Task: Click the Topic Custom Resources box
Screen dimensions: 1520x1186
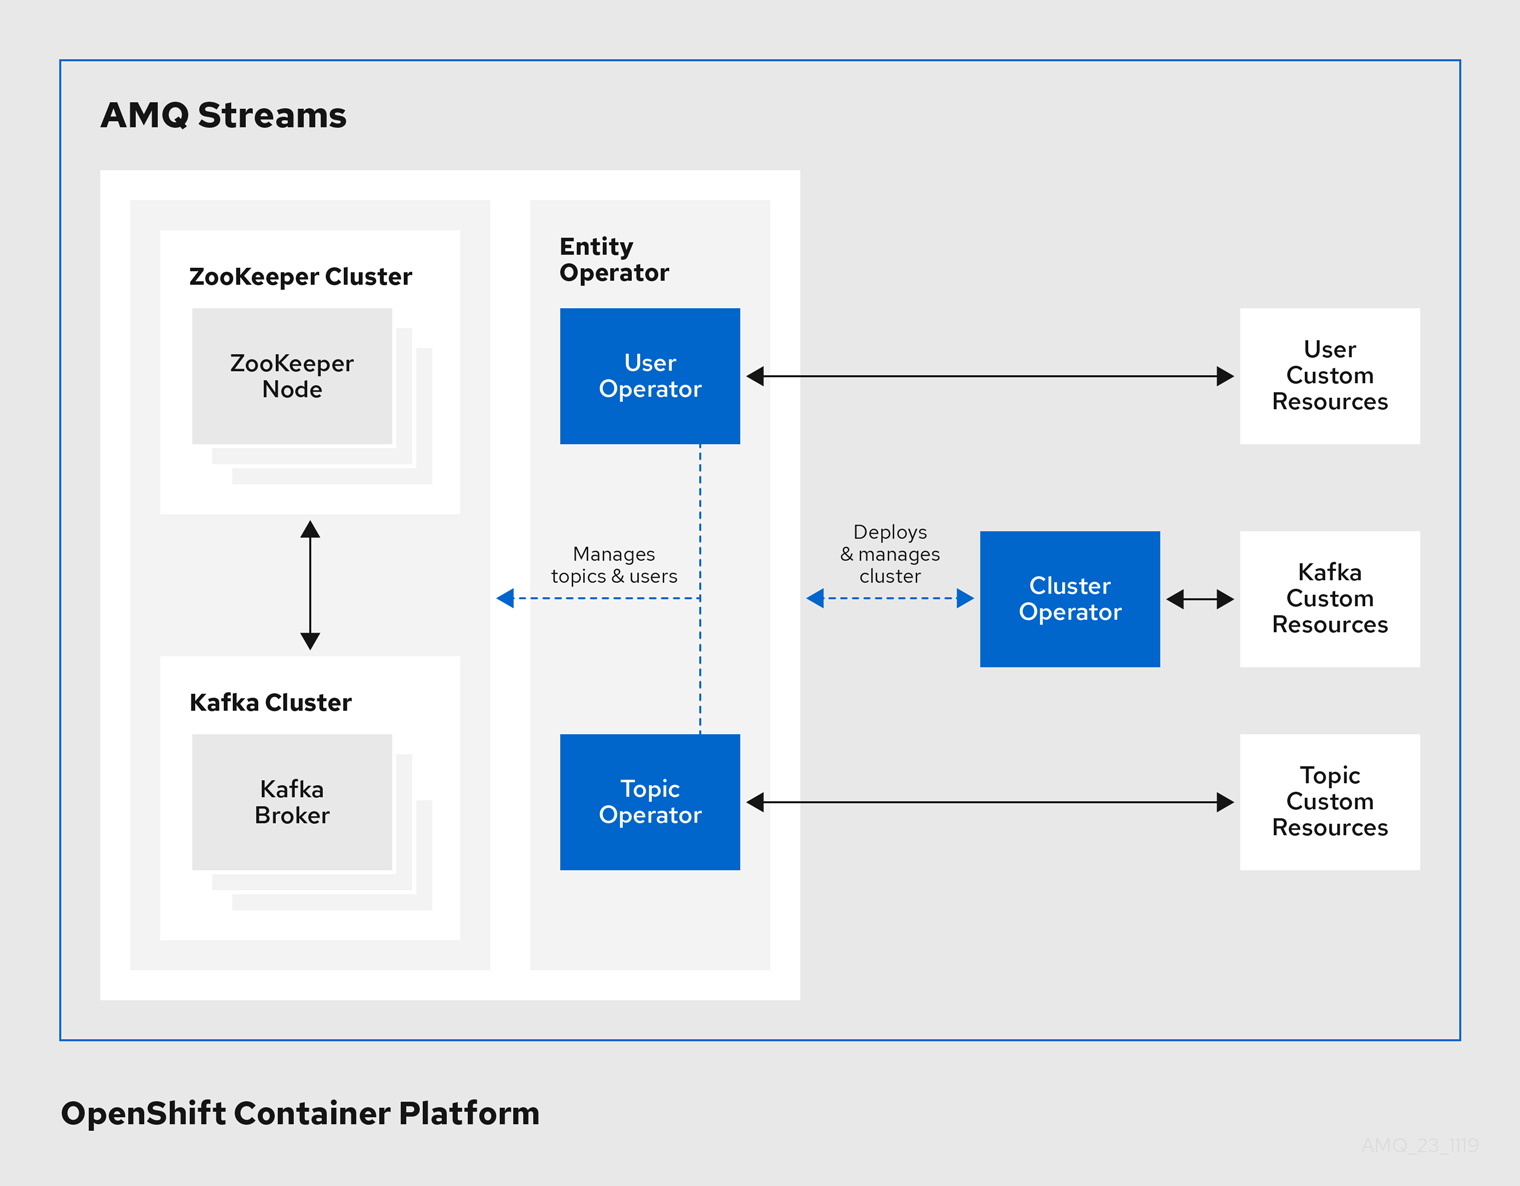Action: tap(1329, 802)
